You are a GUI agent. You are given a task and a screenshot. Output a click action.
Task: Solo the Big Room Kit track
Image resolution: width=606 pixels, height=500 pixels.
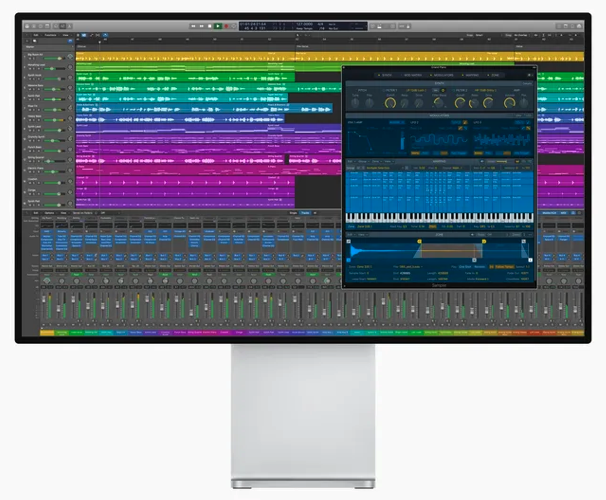[x=34, y=58]
